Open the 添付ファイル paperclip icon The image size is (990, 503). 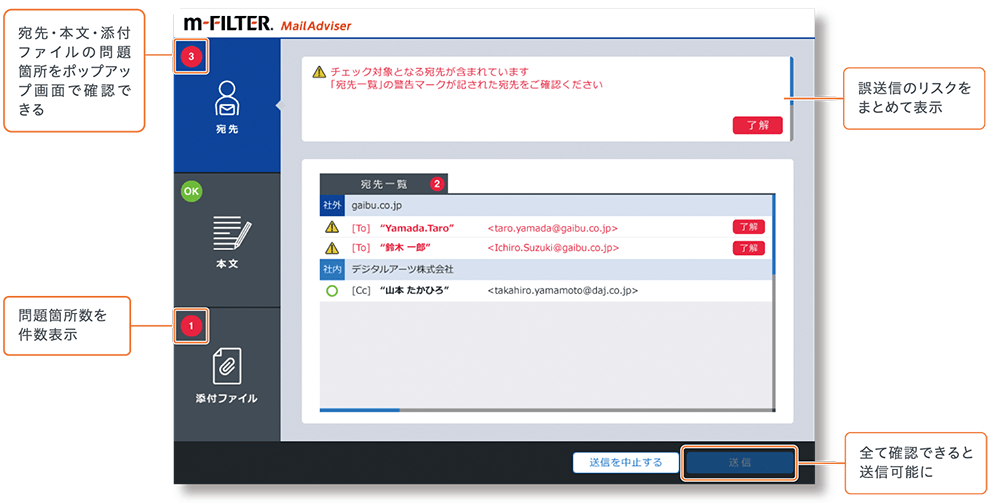click(227, 366)
